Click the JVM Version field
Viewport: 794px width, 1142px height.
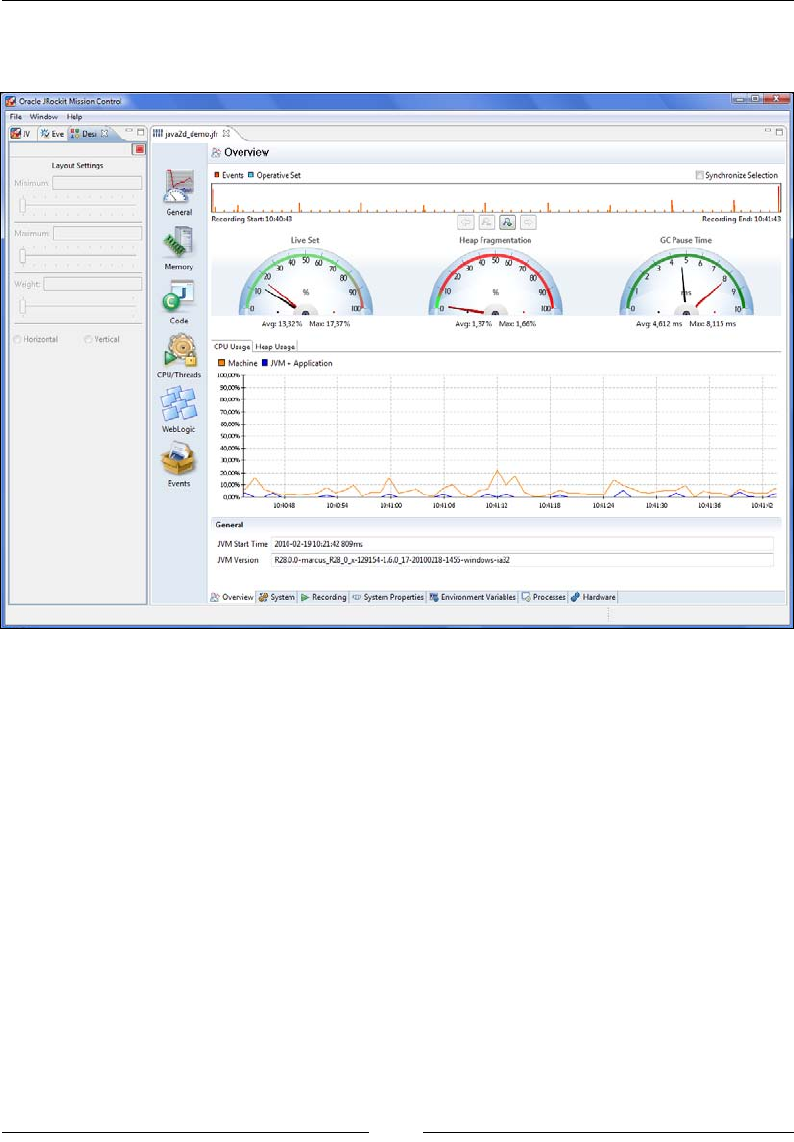point(522,560)
